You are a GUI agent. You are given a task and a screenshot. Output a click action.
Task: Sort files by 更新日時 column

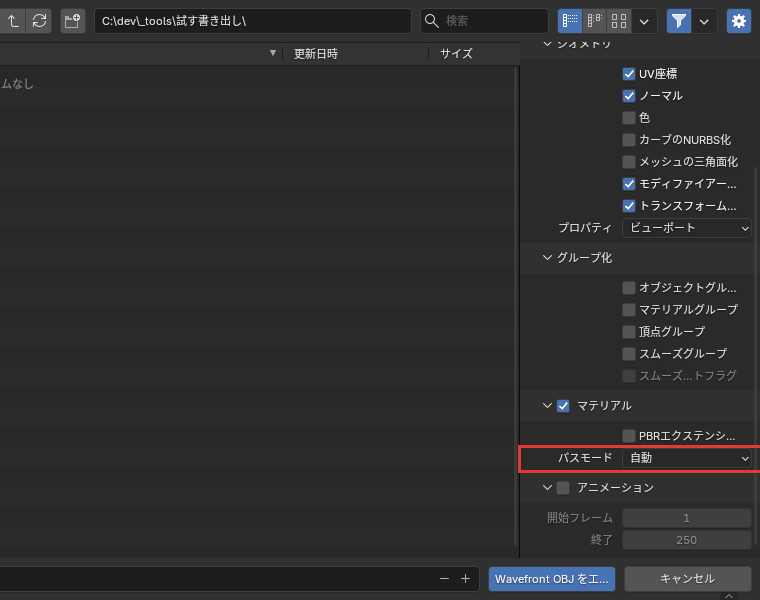click(316, 54)
